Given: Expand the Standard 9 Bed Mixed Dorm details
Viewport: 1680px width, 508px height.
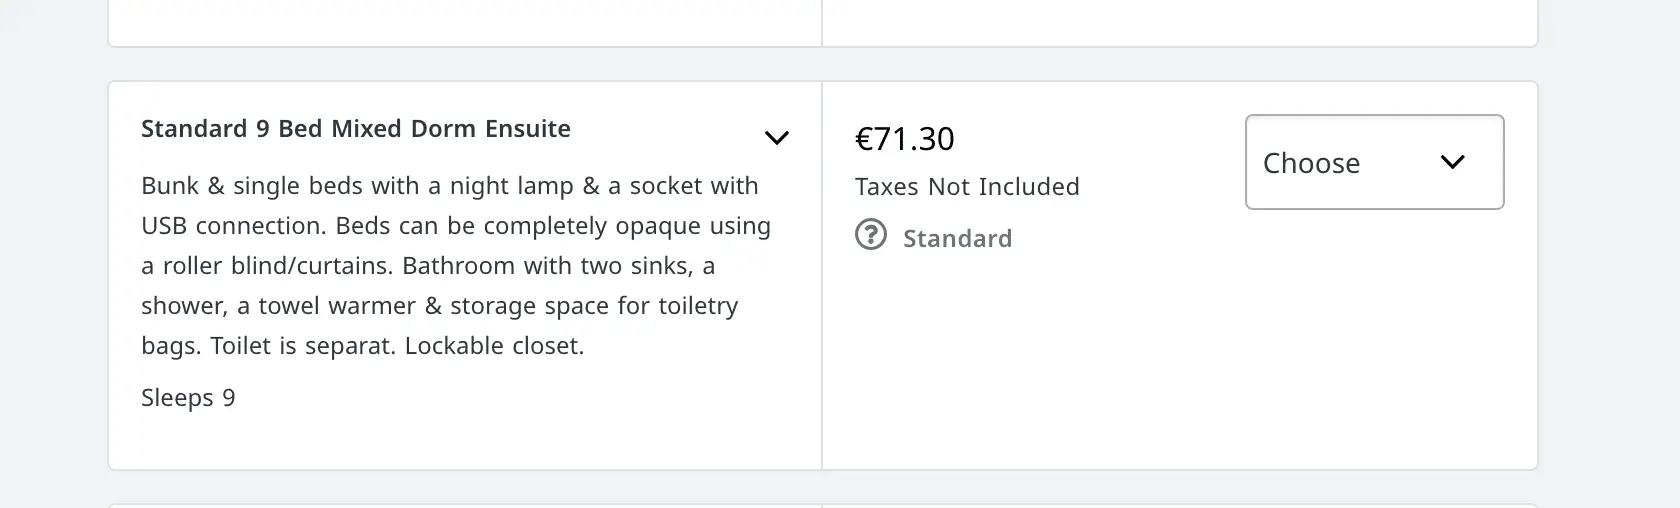Looking at the screenshot, I should 777,138.
